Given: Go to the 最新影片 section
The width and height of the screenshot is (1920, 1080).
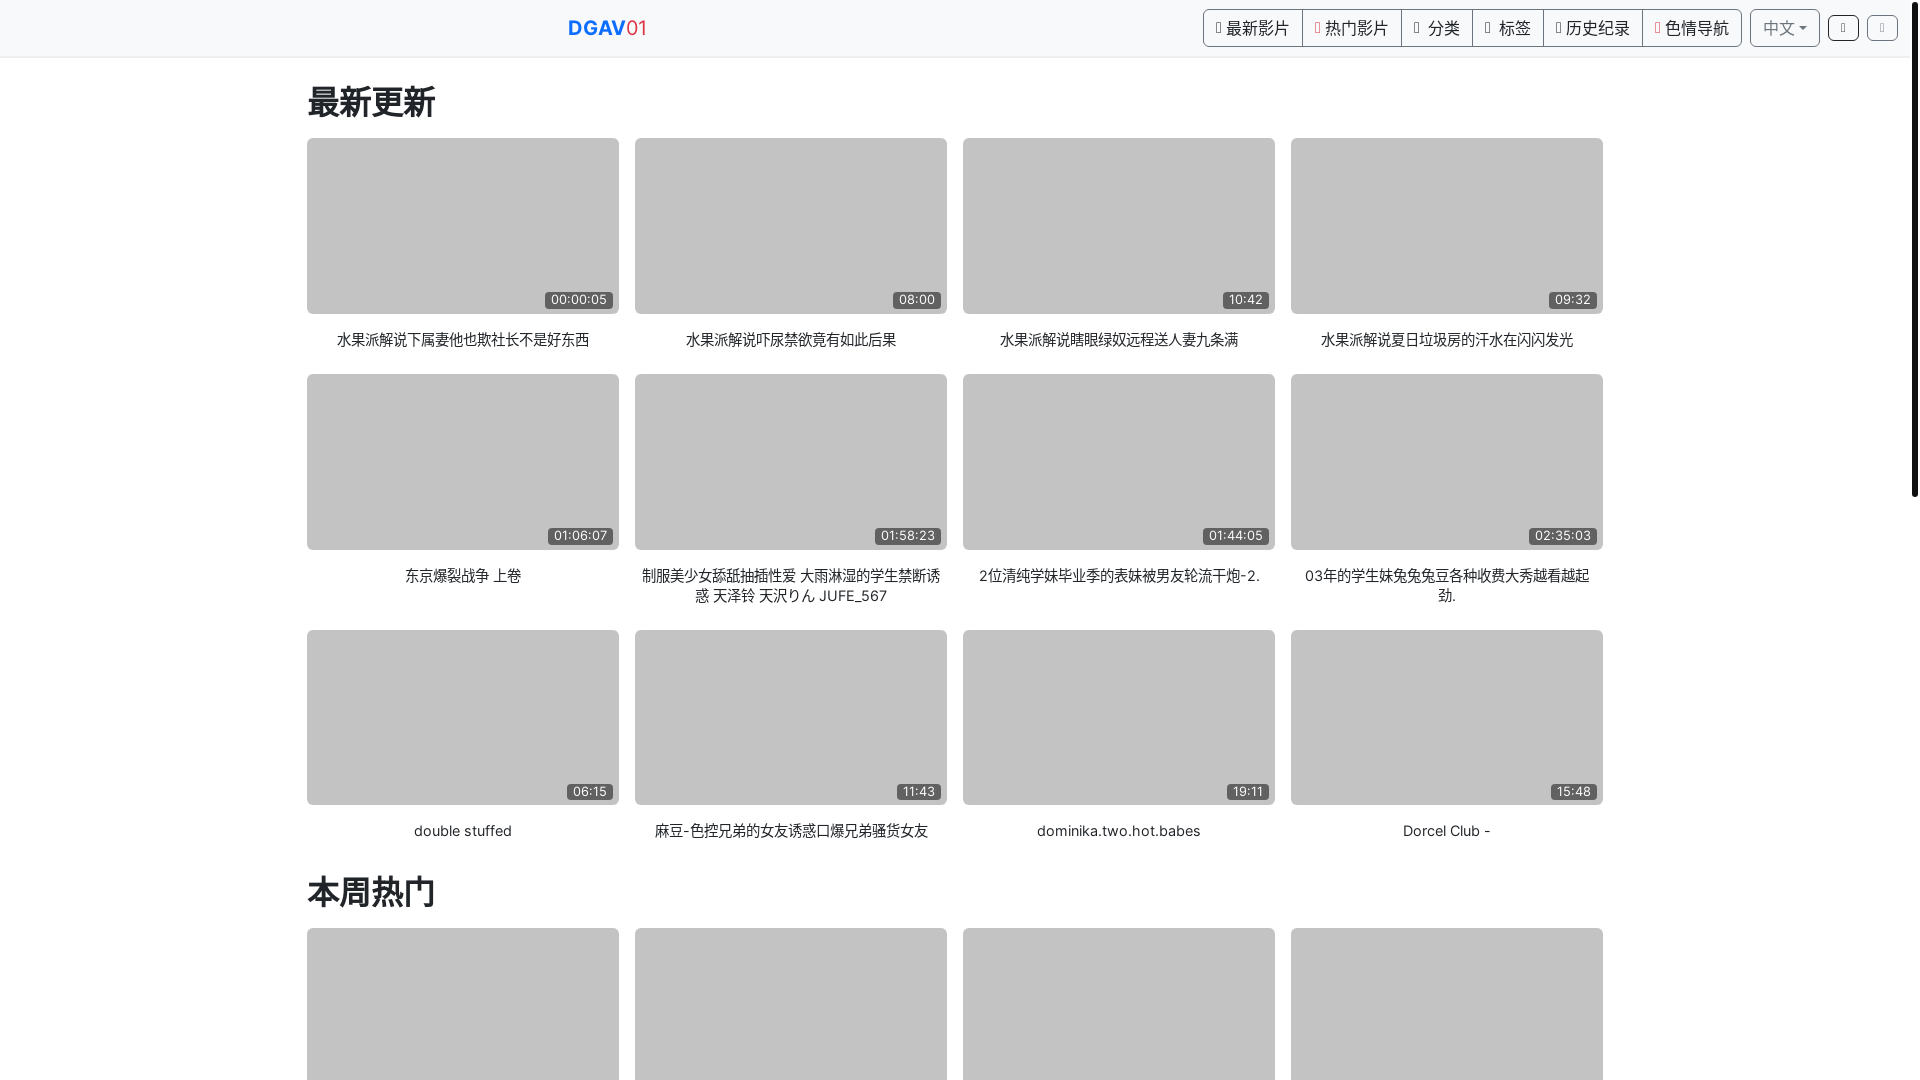Looking at the screenshot, I should pyautogui.click(x=1252, y=28).
